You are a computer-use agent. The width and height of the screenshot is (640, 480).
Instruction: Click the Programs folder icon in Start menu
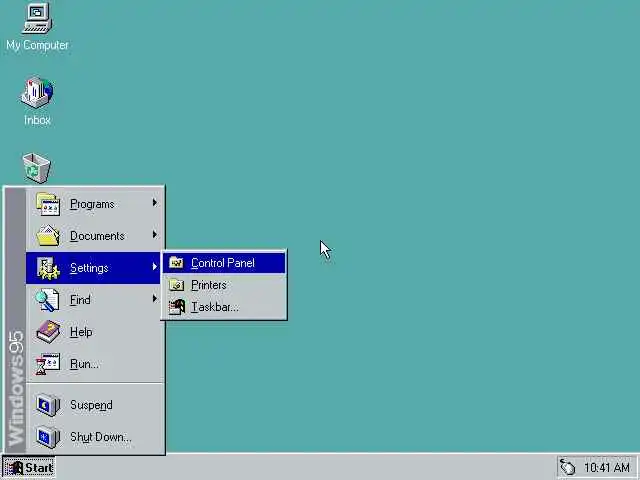[48, 204]
